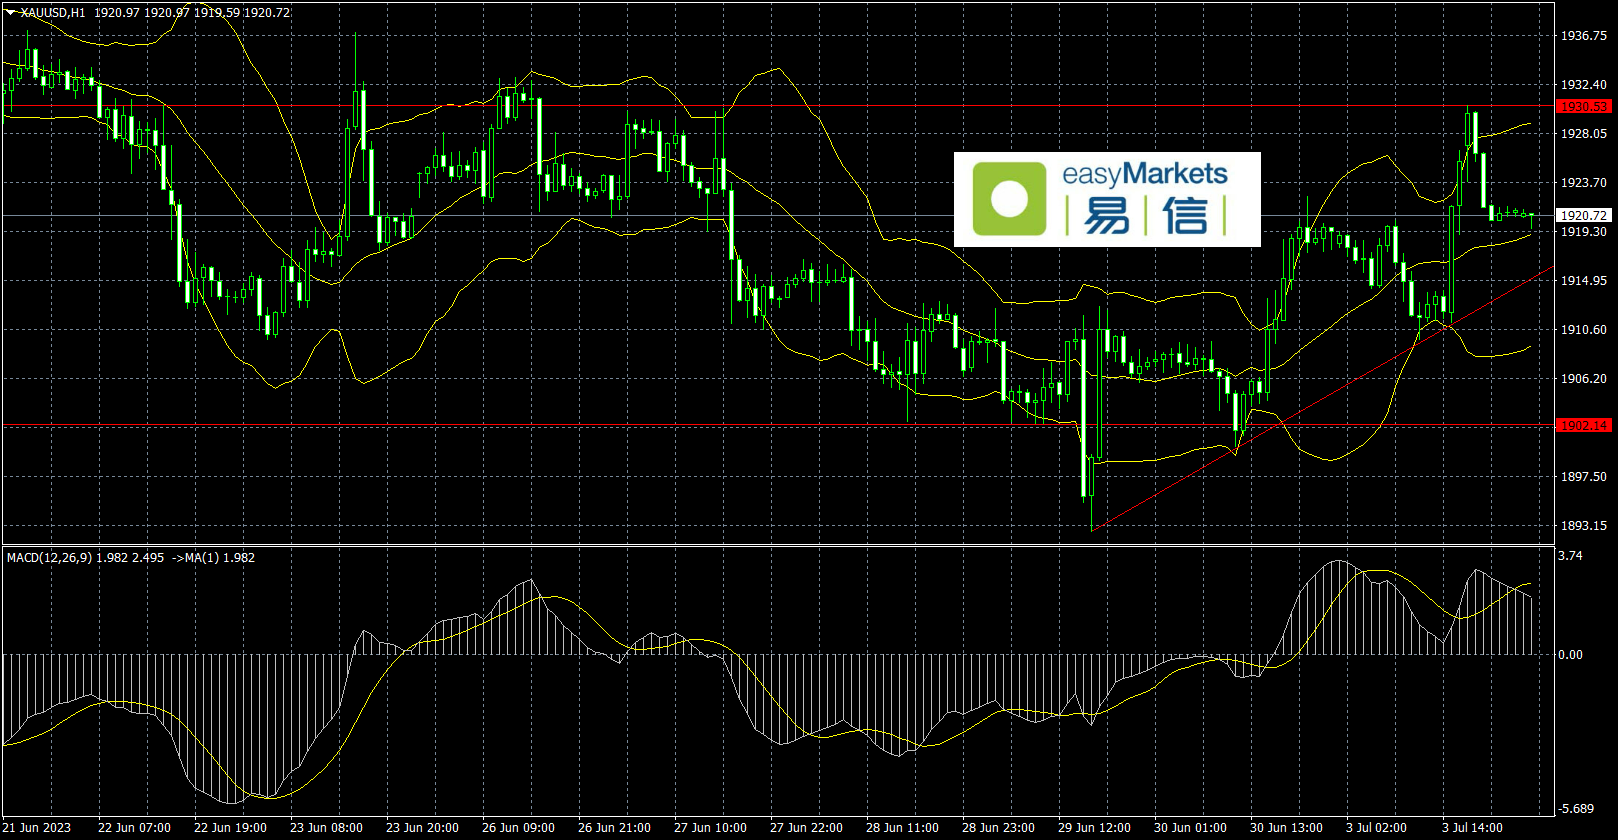
Task: Click the MACD scale value 0.00
Action: coord(1571,655)
